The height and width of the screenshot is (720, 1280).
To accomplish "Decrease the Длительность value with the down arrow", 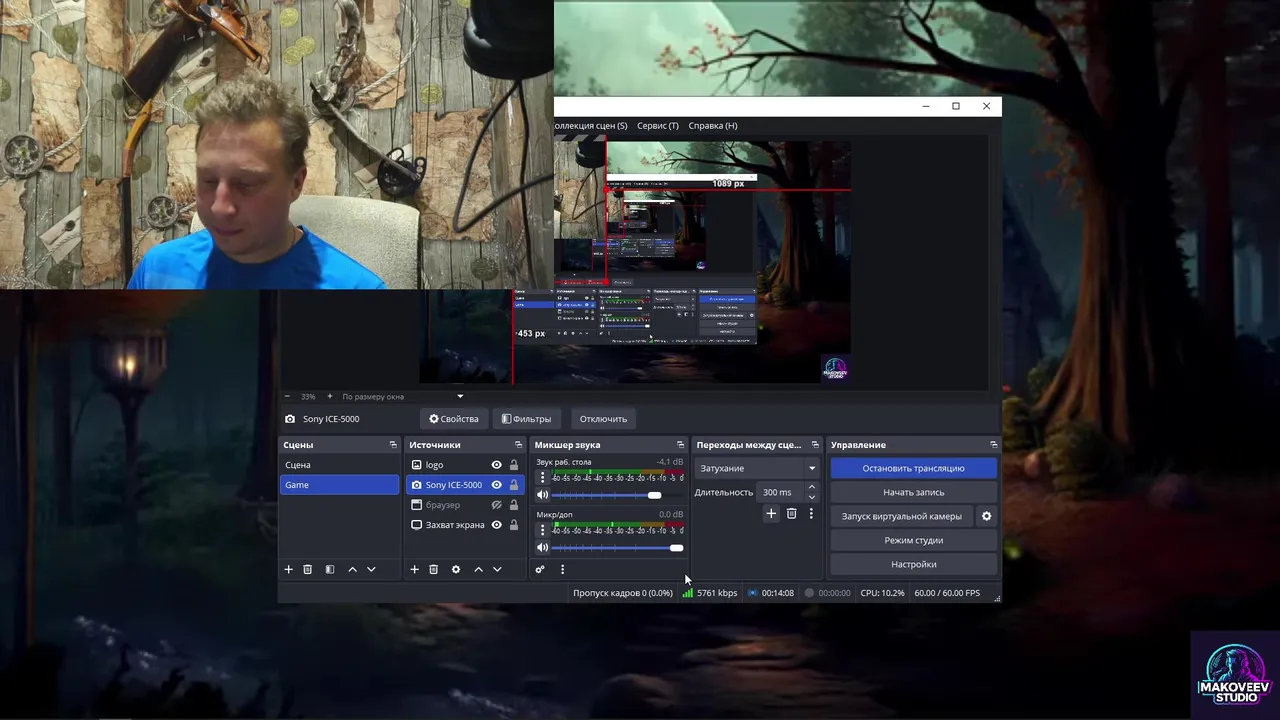I will click(811, 497).
